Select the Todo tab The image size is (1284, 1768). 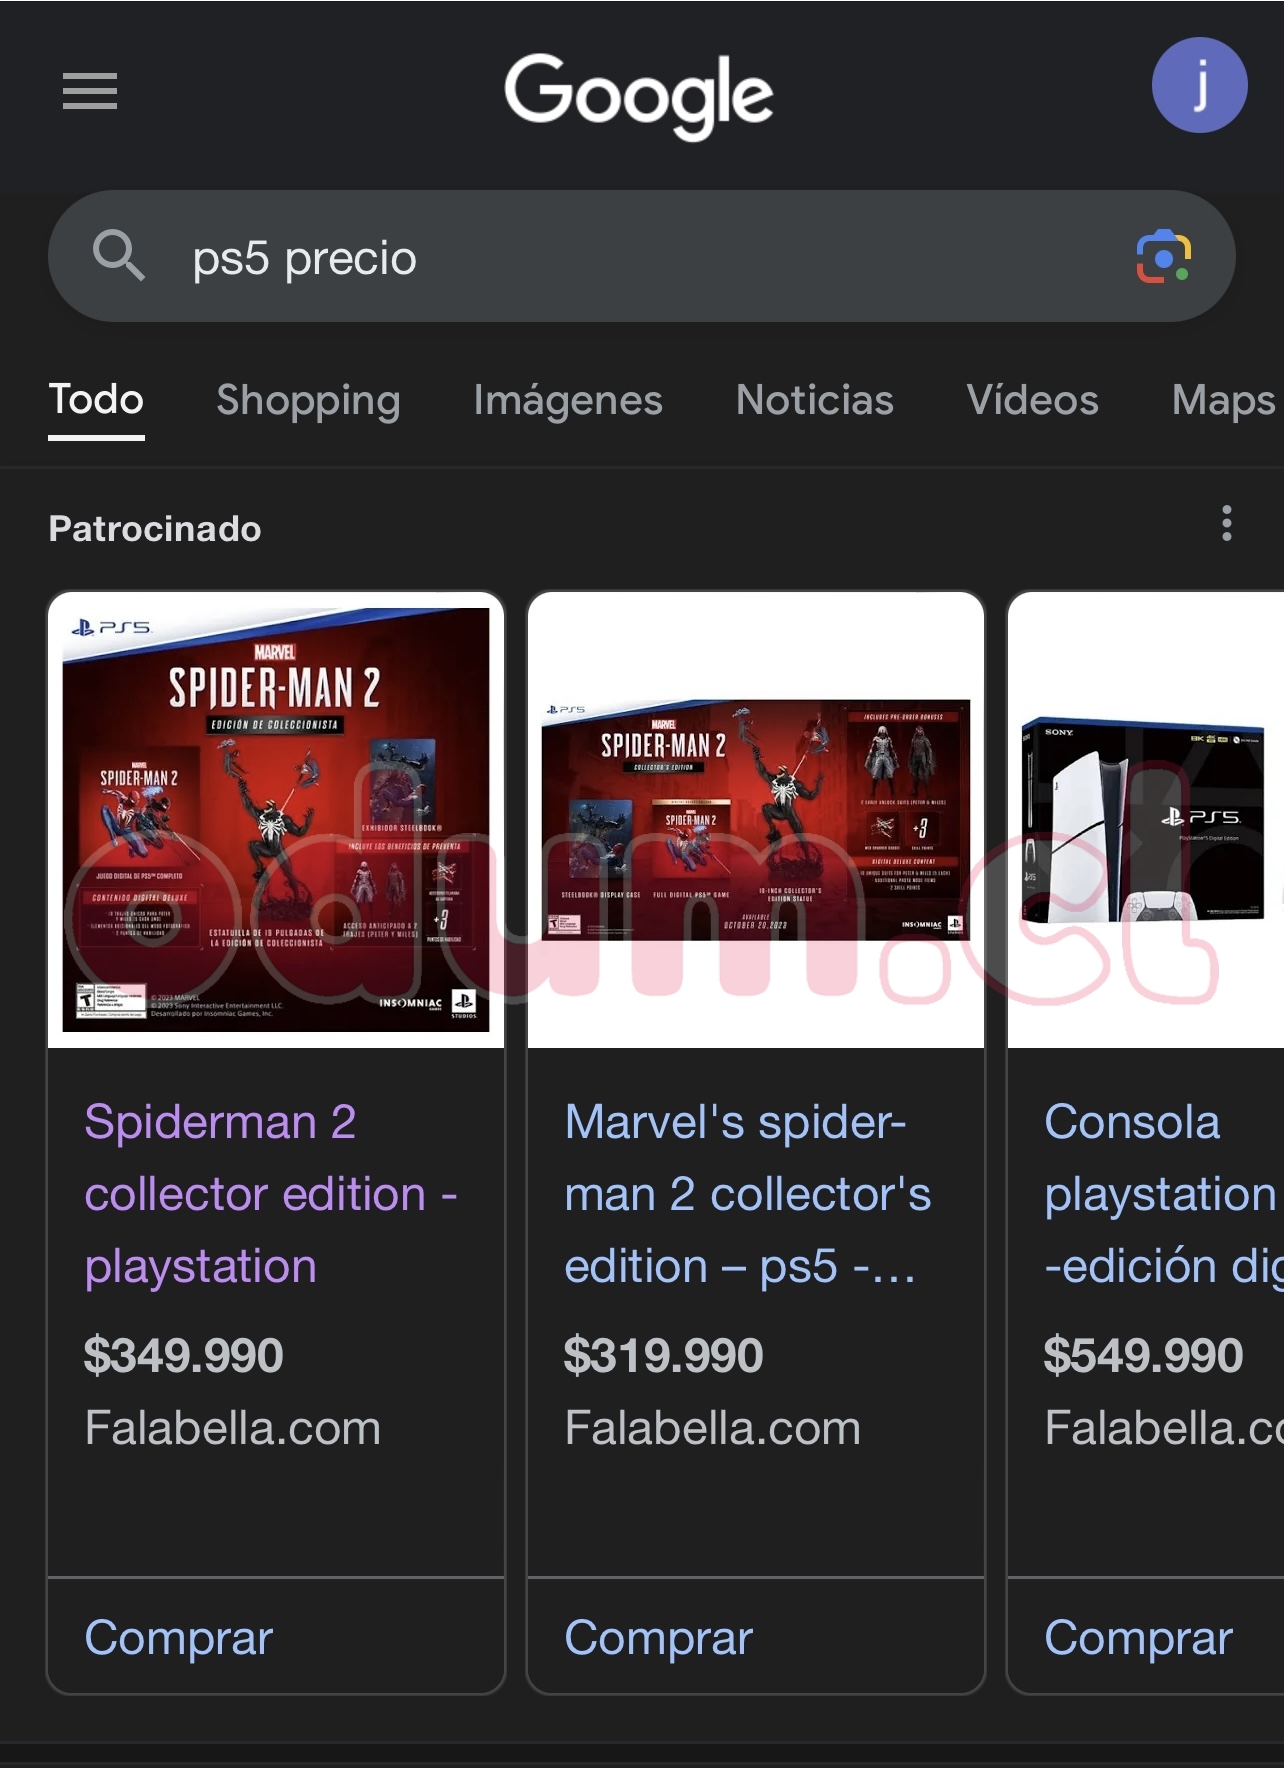pyautogui.click(x=96, y=400)
